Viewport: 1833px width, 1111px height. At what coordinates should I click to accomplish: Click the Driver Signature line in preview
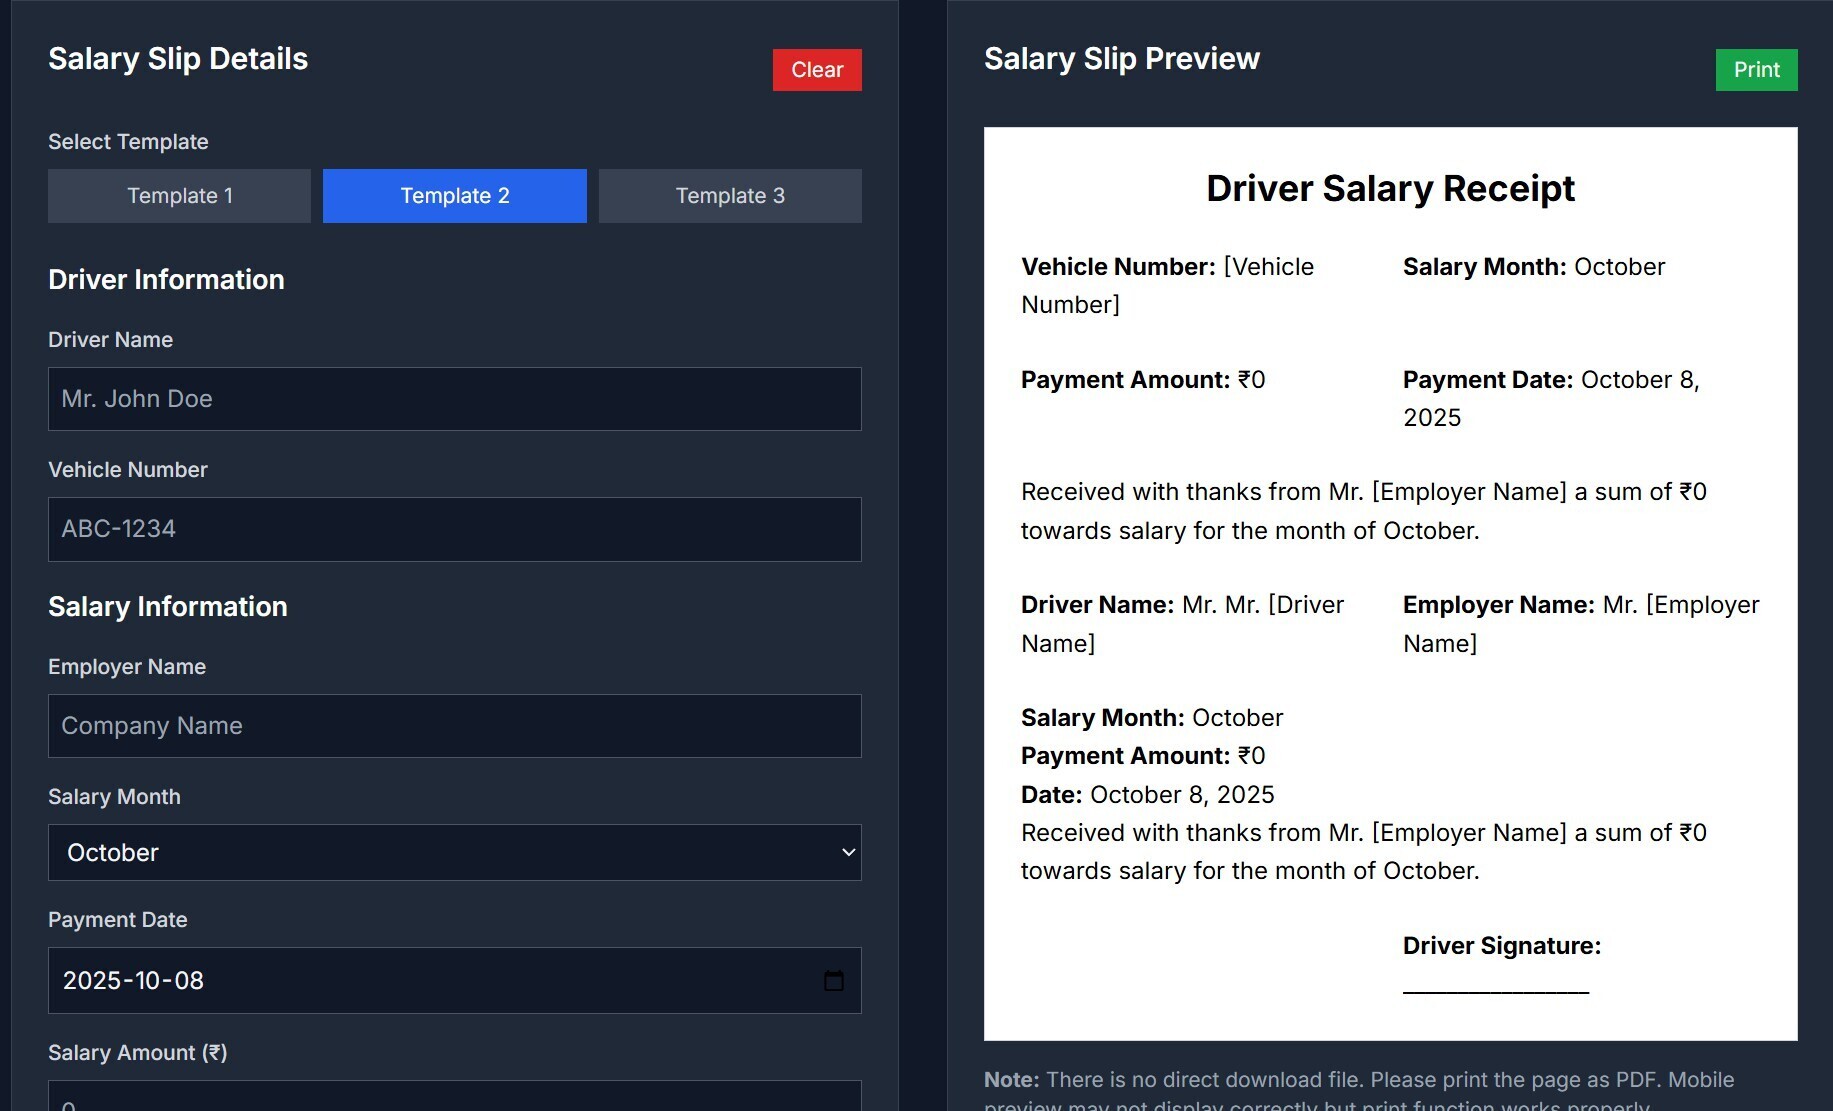click(x=1495, y=988)
